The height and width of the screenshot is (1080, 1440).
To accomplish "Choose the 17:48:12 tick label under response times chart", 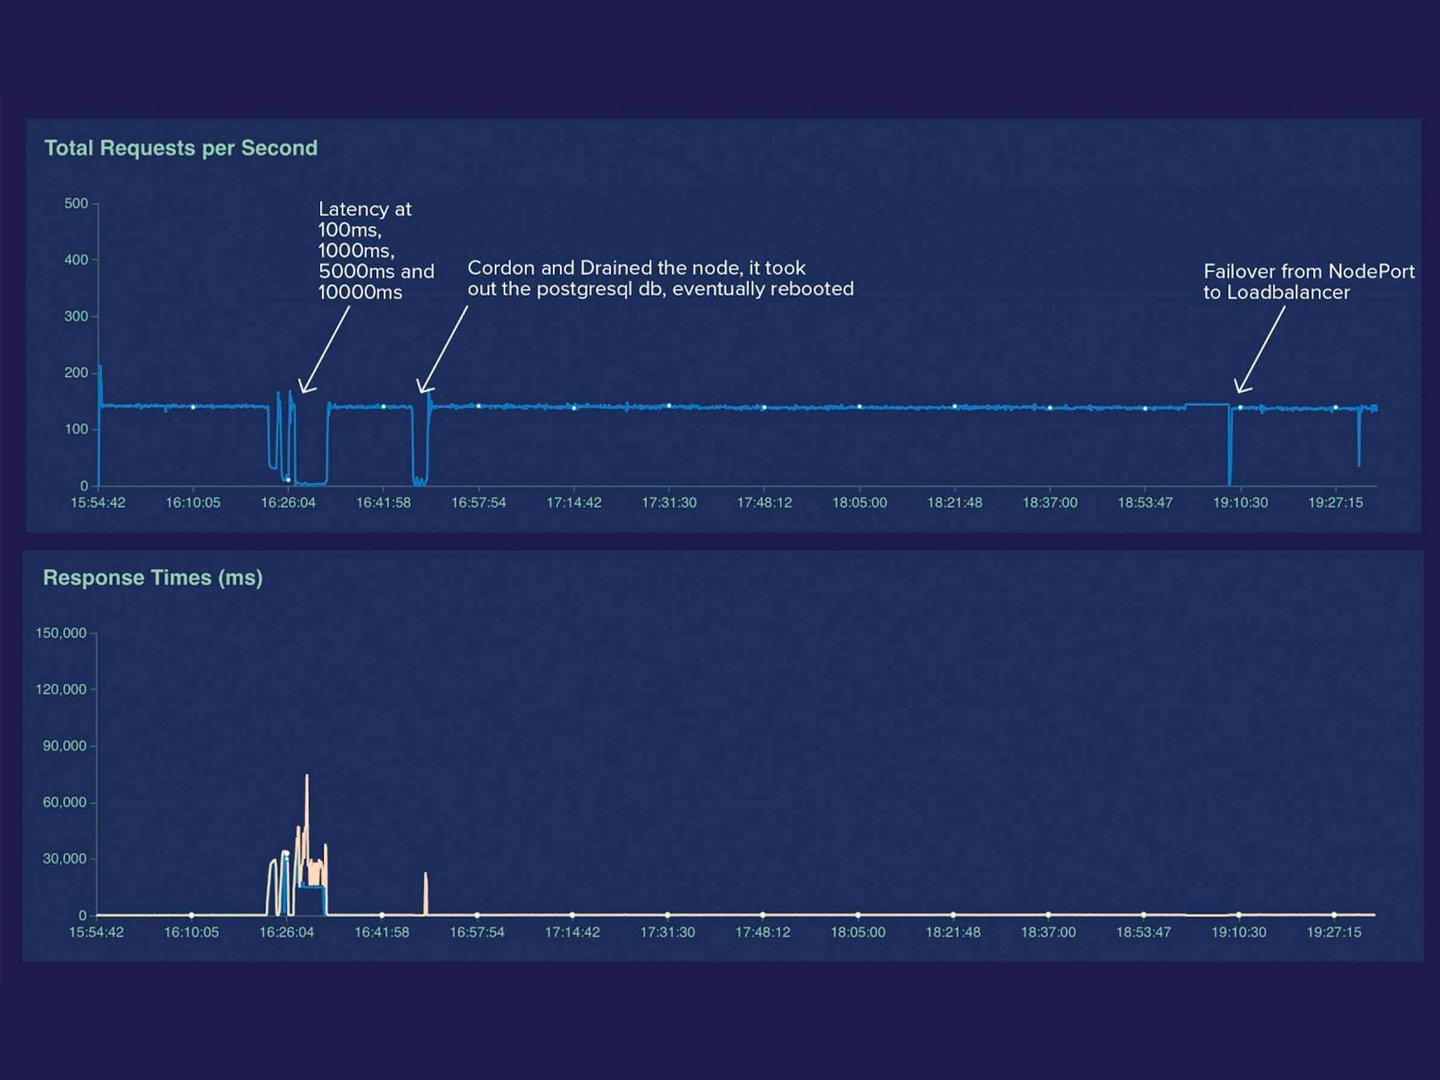I will tap(763, 932).
